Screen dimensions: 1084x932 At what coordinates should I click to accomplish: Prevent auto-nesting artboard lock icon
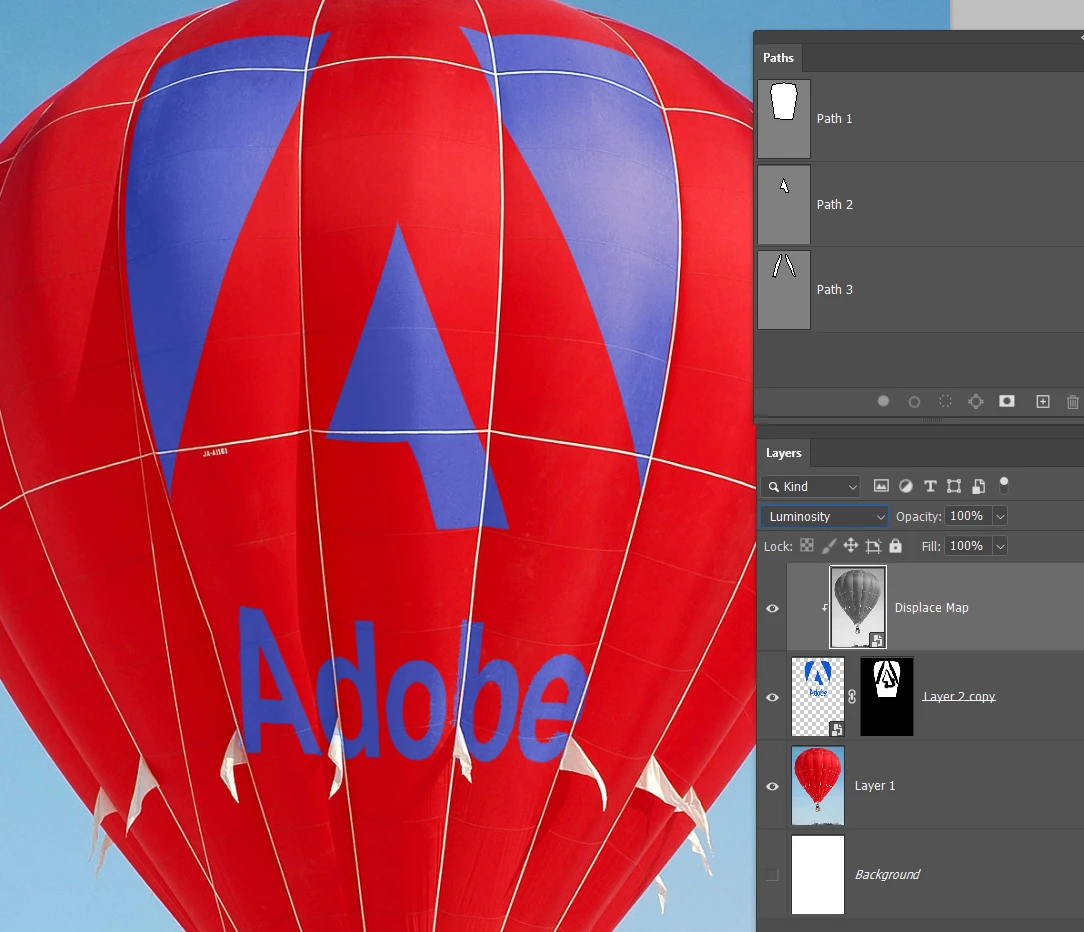[x=873, y=546]
